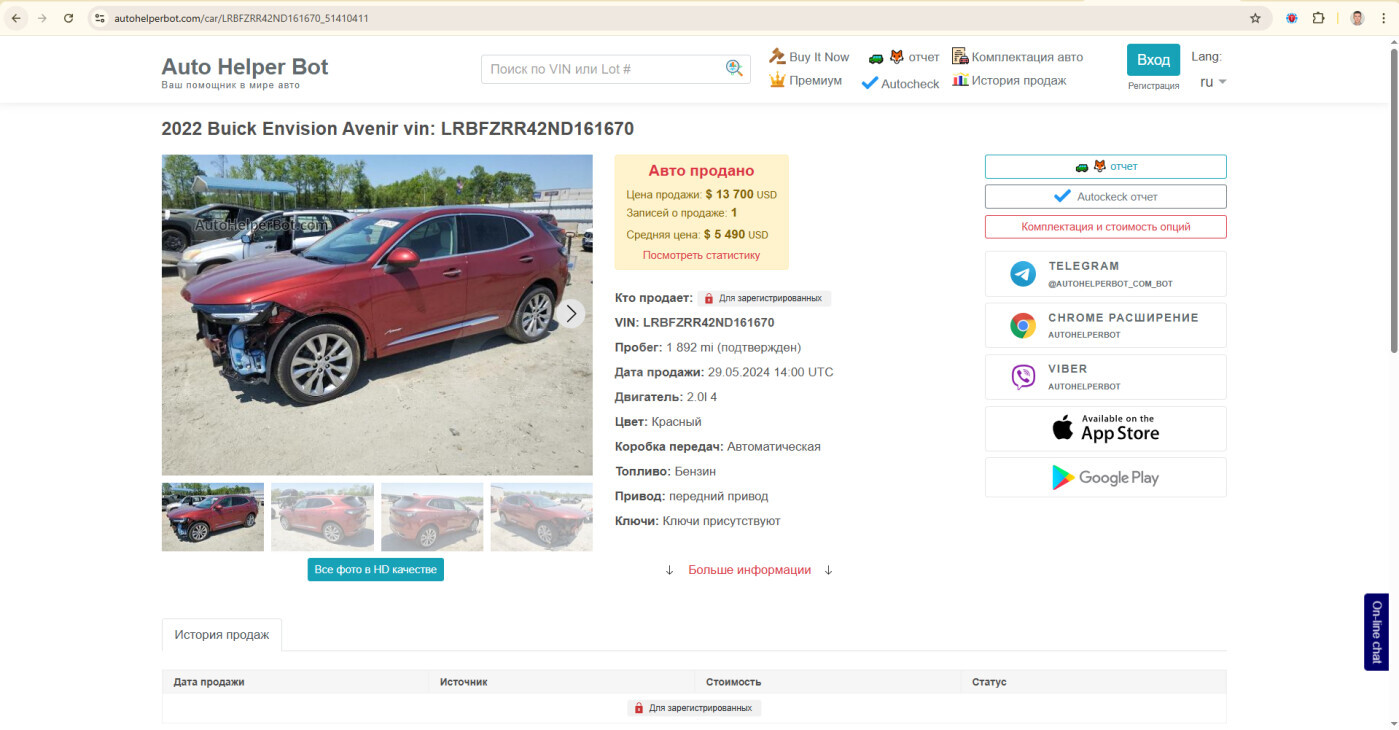
Task: Open the Google Play download badge
Action: 1105,477
